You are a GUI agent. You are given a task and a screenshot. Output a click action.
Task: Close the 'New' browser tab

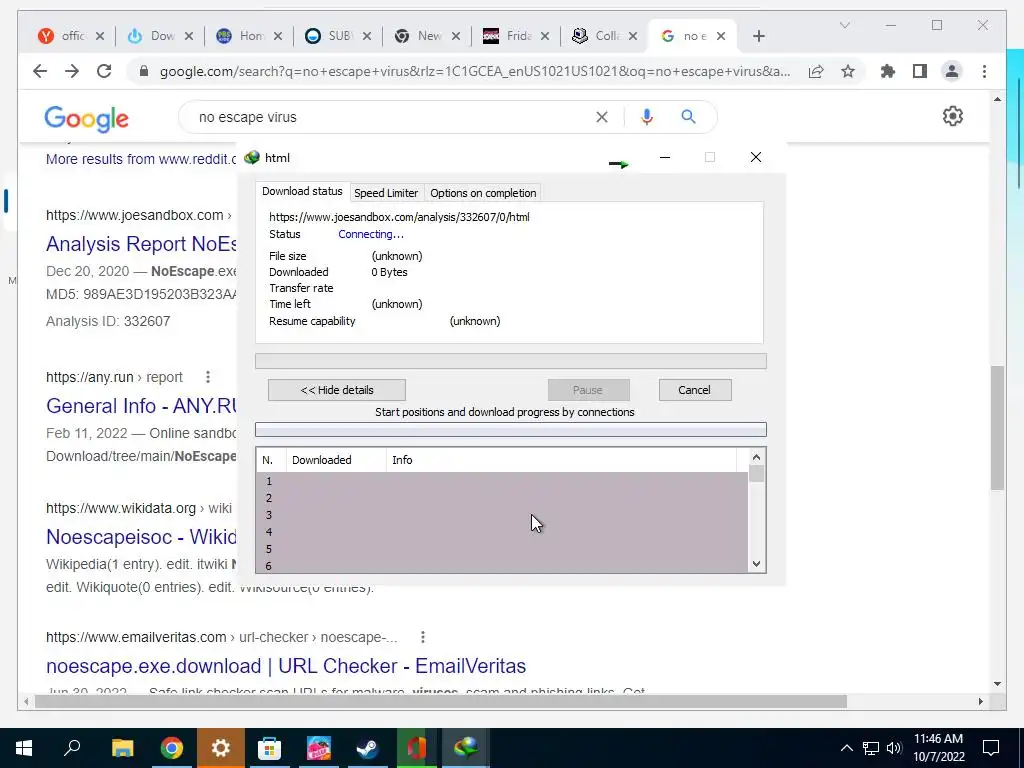coord(456,36)
